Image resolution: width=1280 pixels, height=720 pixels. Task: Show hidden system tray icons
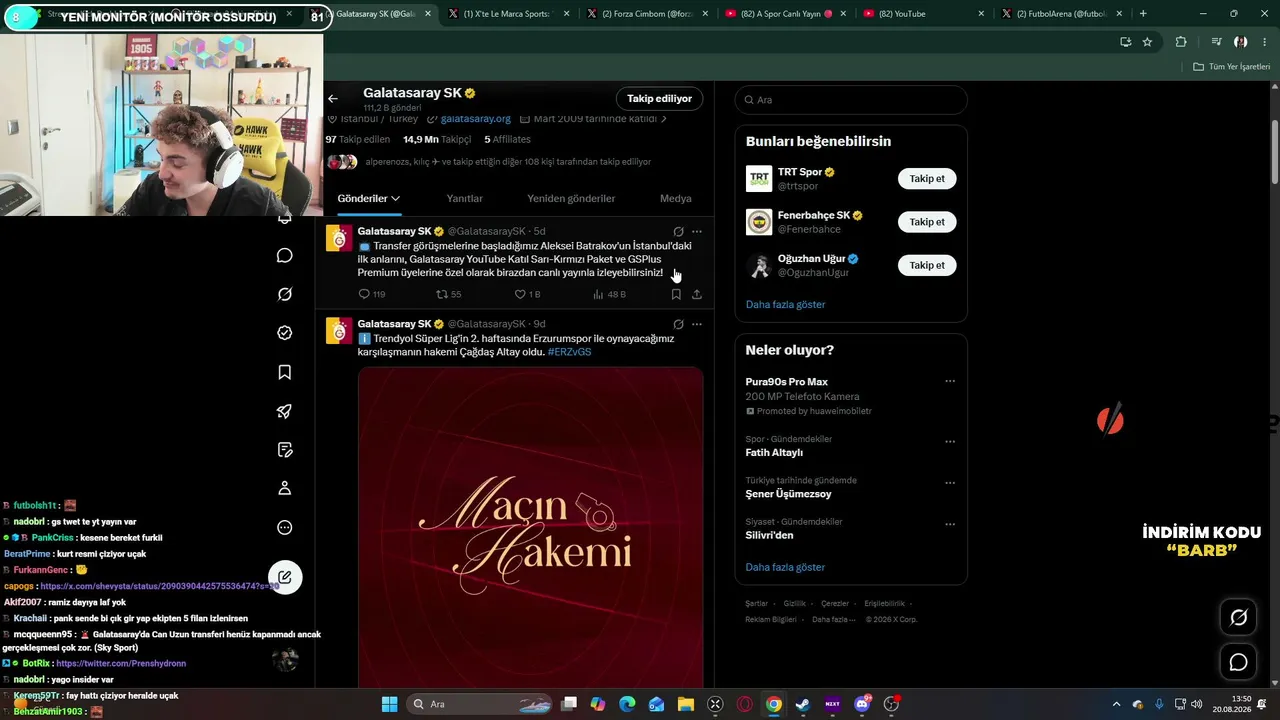pos(1116,704)
